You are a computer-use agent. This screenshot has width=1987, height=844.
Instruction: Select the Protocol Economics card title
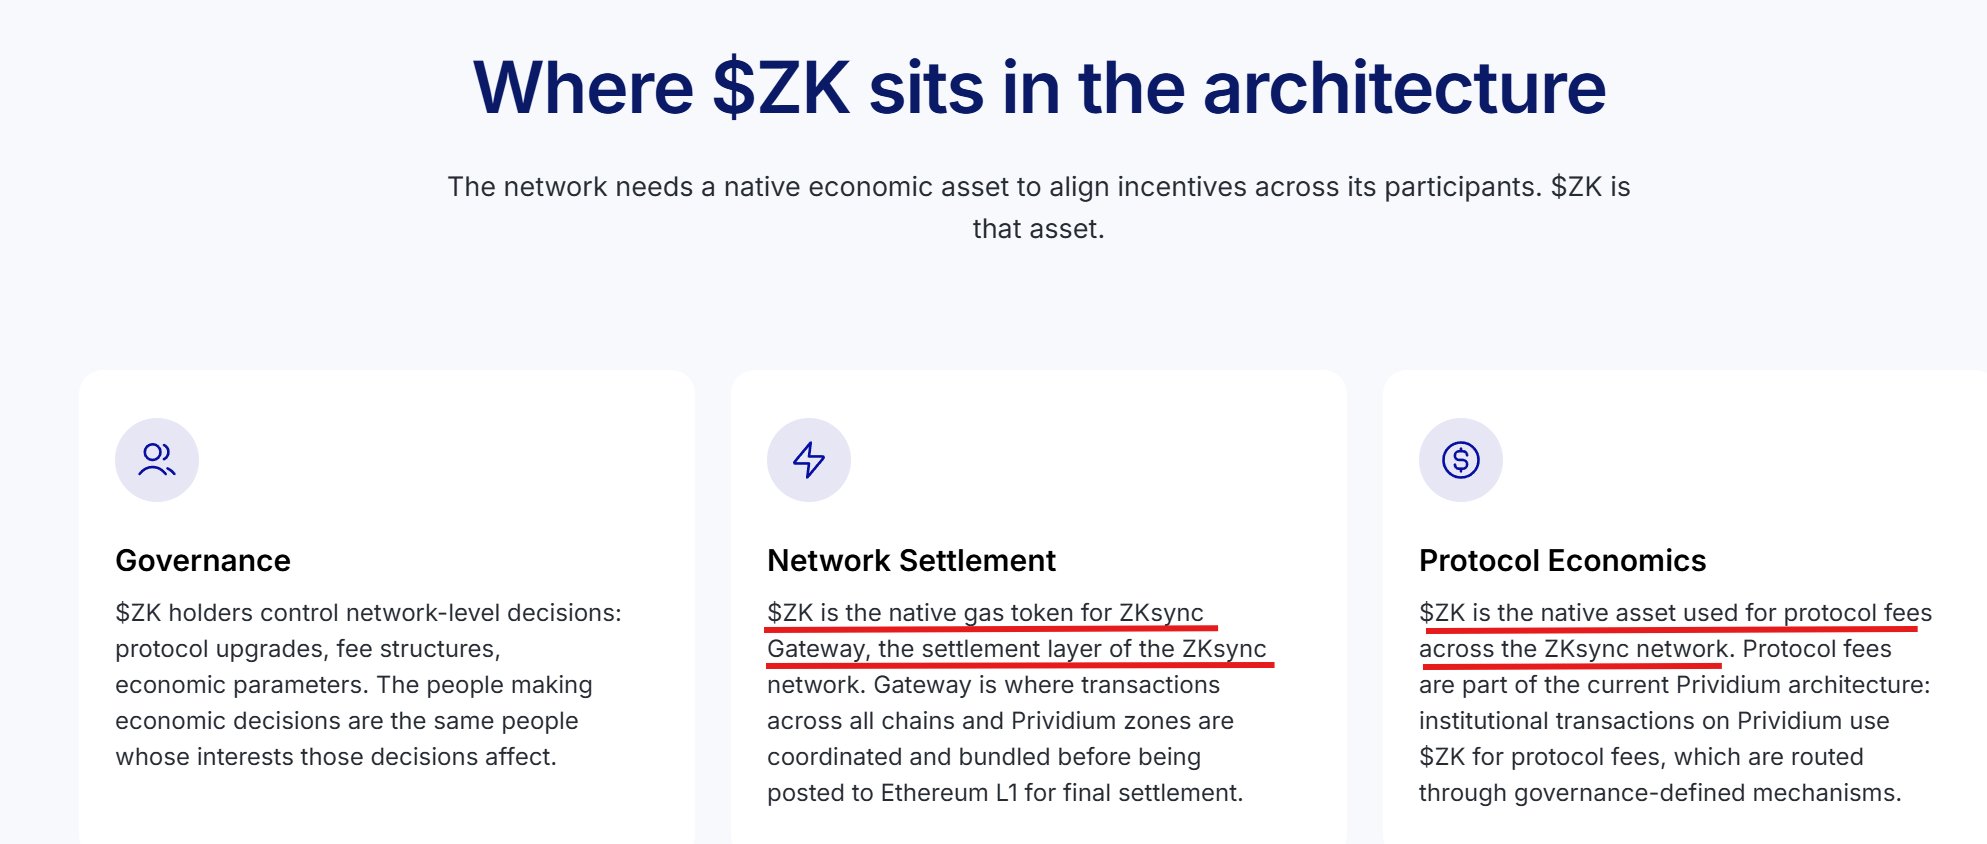coord(1562,561)
